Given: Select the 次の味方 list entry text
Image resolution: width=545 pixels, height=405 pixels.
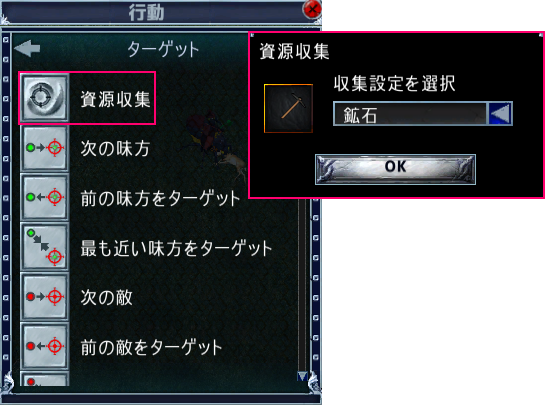Looking at the screenshot, I should 115,148.
